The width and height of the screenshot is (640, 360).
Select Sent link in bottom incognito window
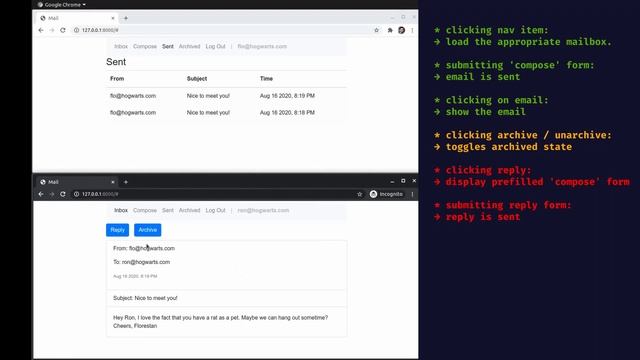tap(168, 210)
